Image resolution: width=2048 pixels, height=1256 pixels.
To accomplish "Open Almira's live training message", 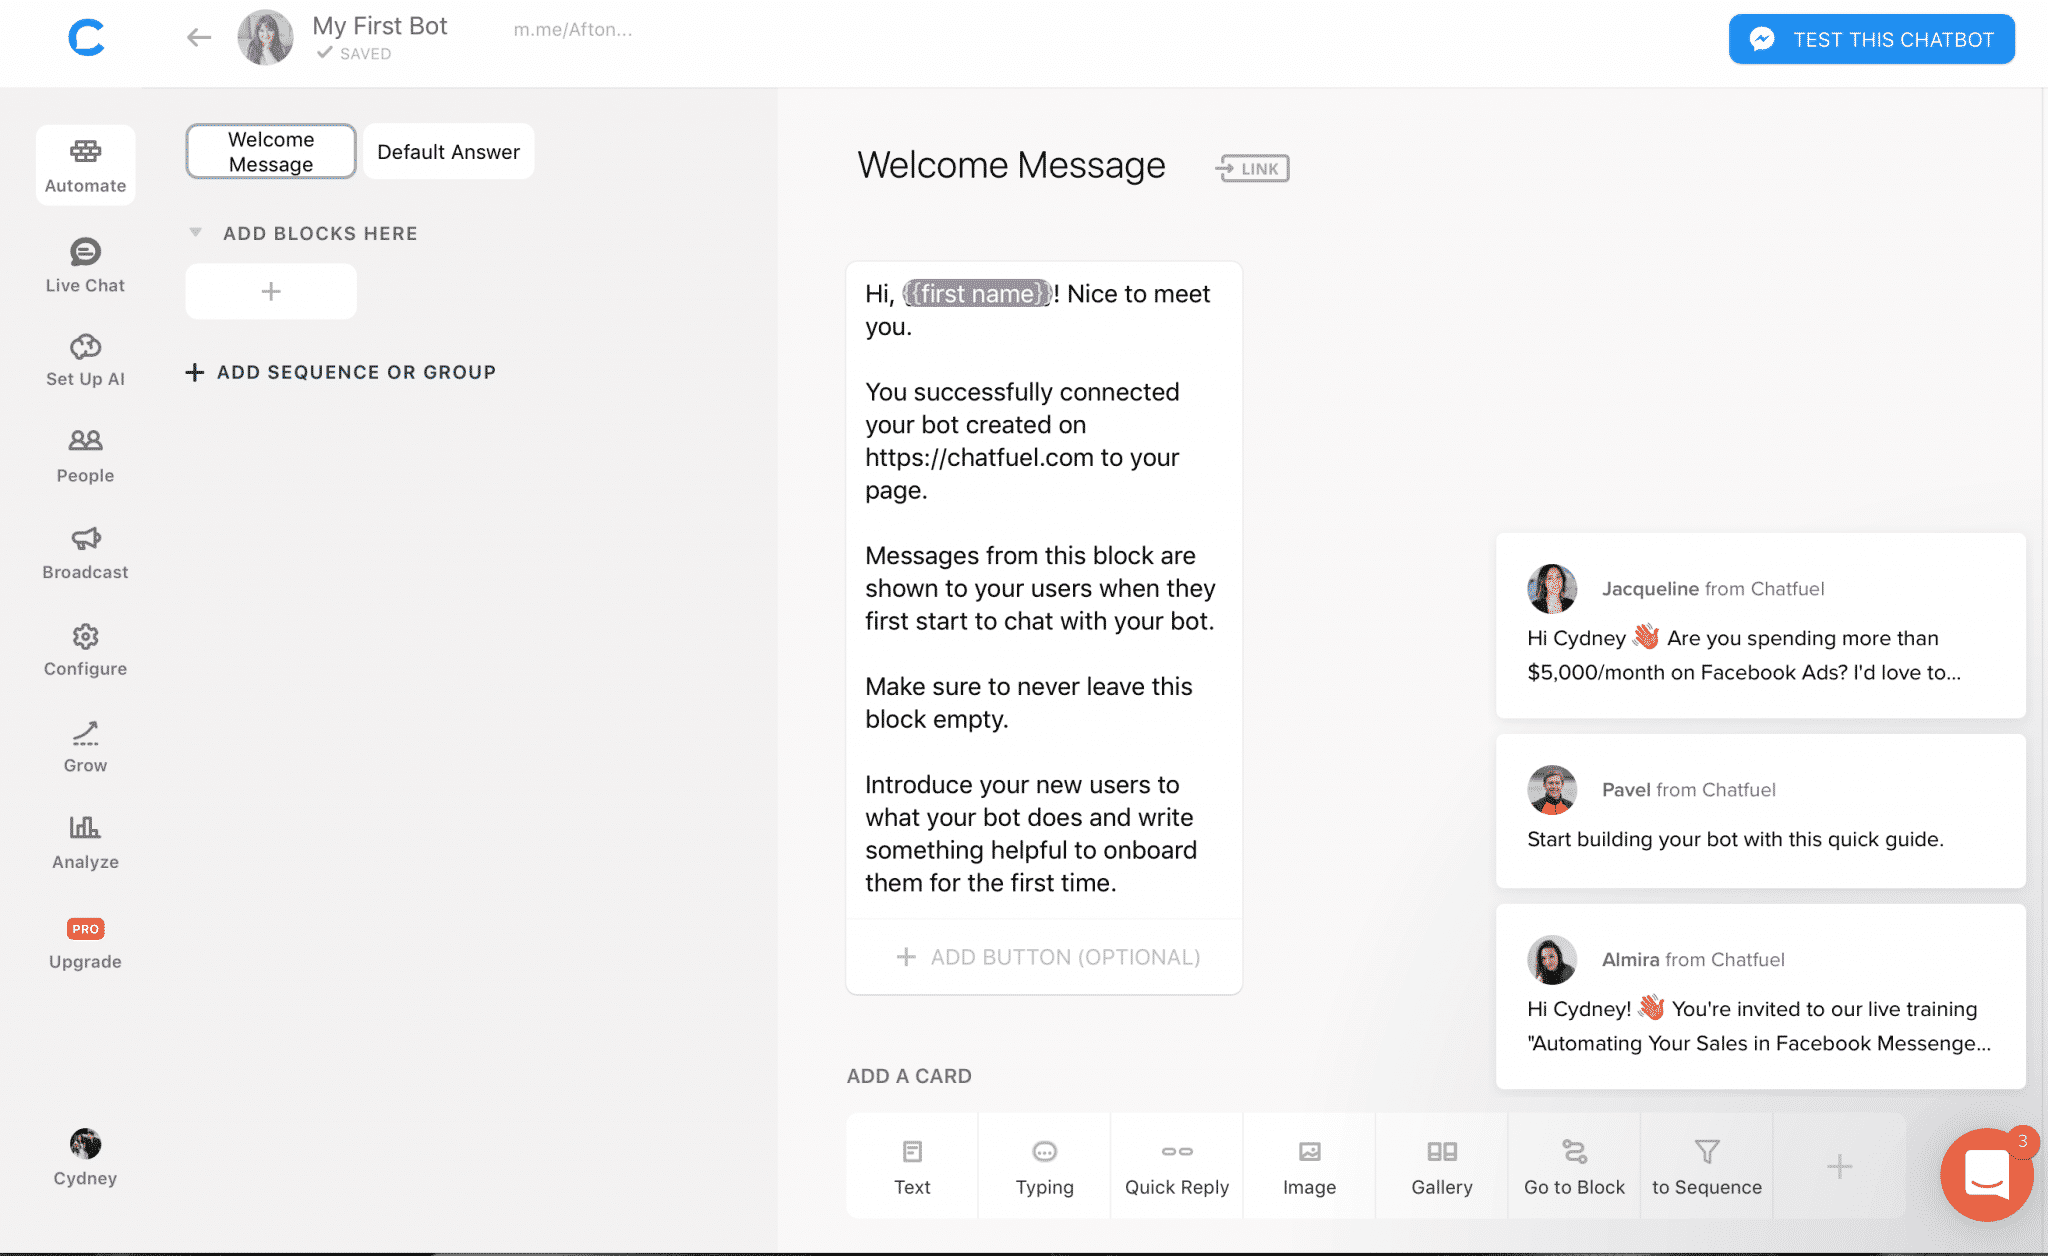I will [x=1760, y=997].
